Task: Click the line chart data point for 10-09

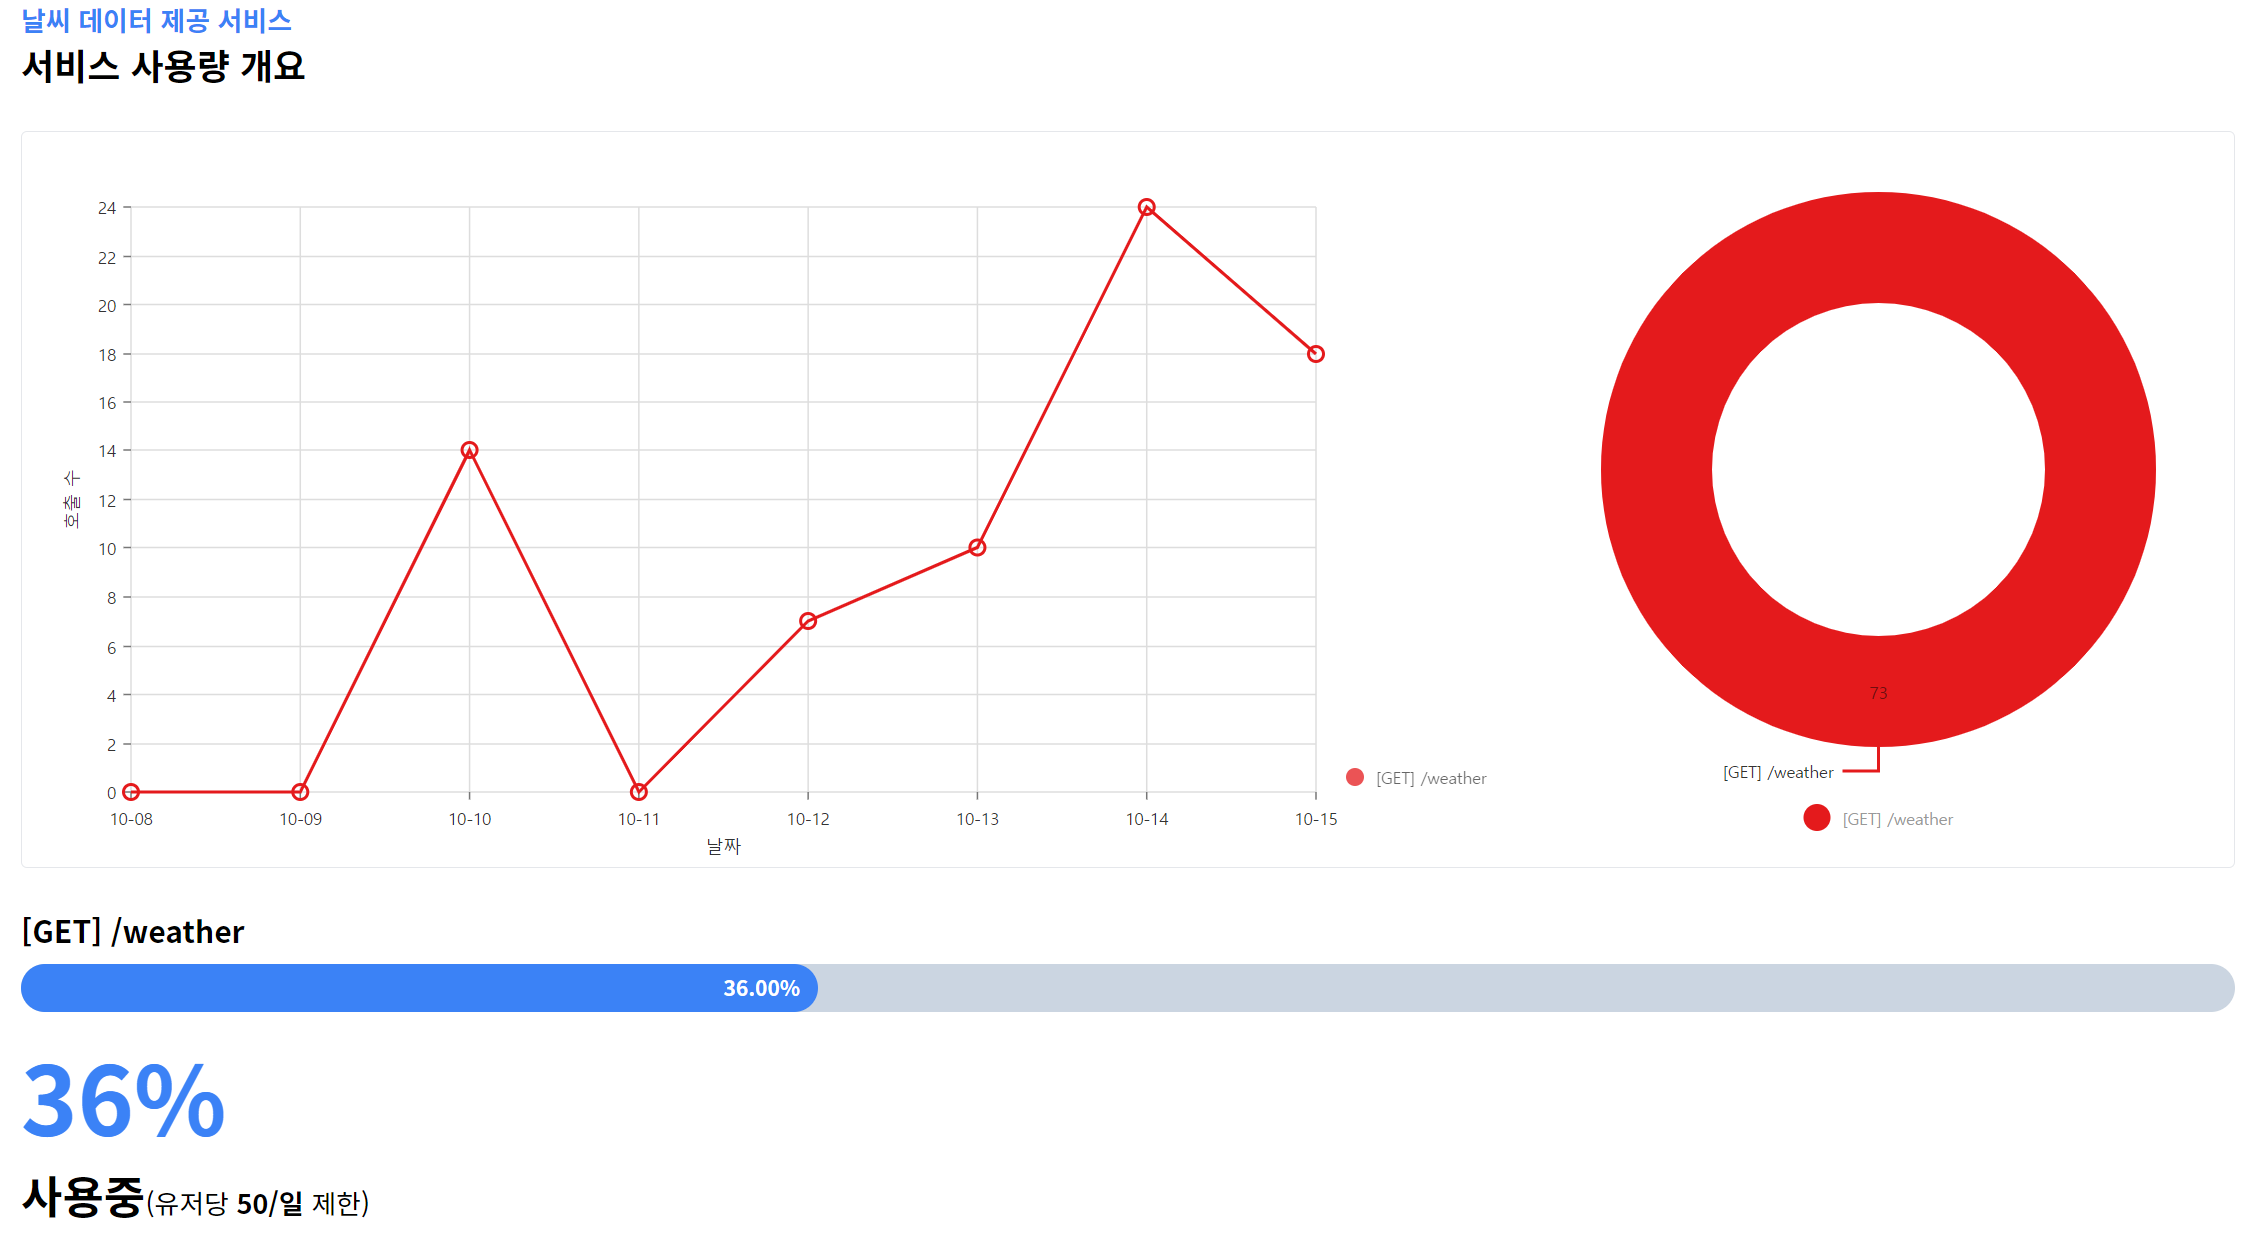Action: pyautogui.click(x=300, y=792)
